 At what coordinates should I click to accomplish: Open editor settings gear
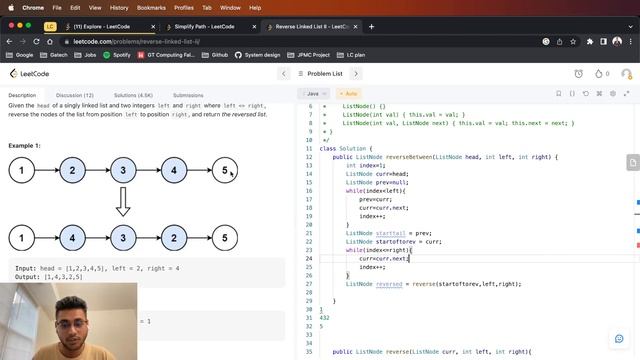pos(613,93)
